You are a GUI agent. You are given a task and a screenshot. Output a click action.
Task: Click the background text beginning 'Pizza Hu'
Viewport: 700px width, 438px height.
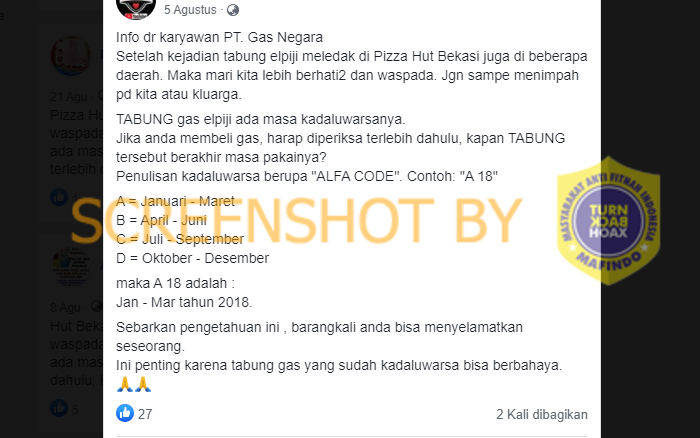[76, 115]
